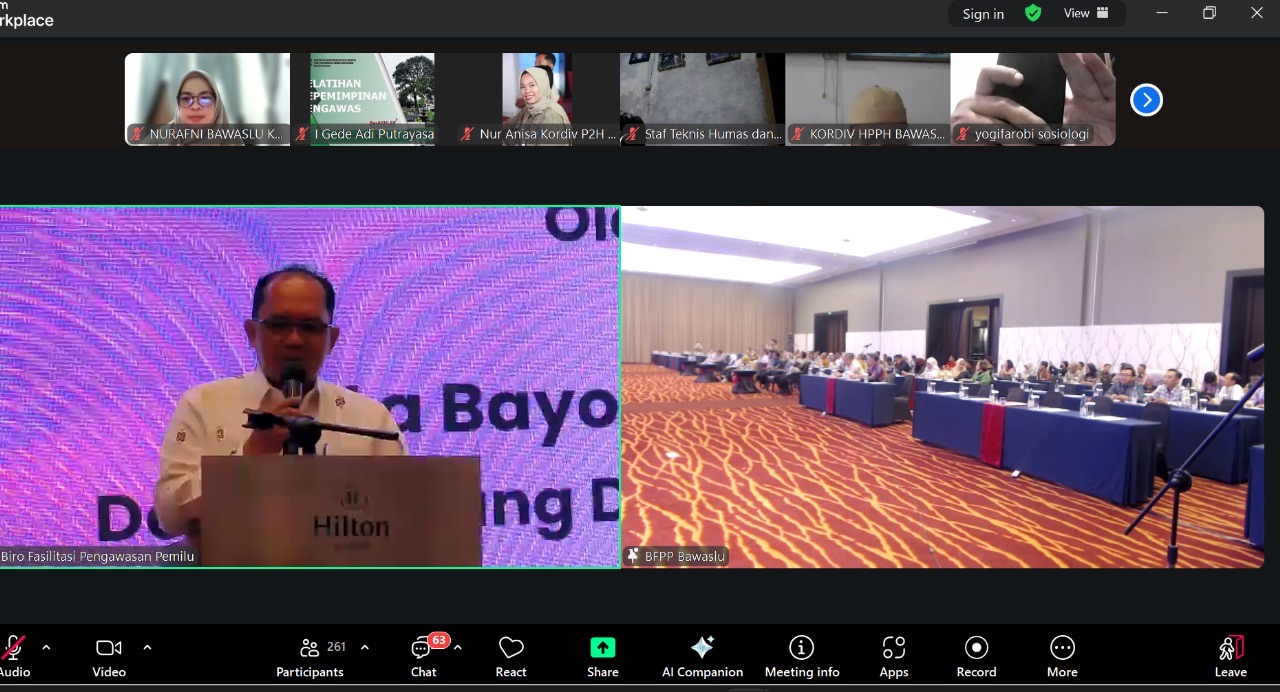Expand audio options arrow next to Audio
The width and height of the screenshot is (1280, 692).
coord(46,647)
